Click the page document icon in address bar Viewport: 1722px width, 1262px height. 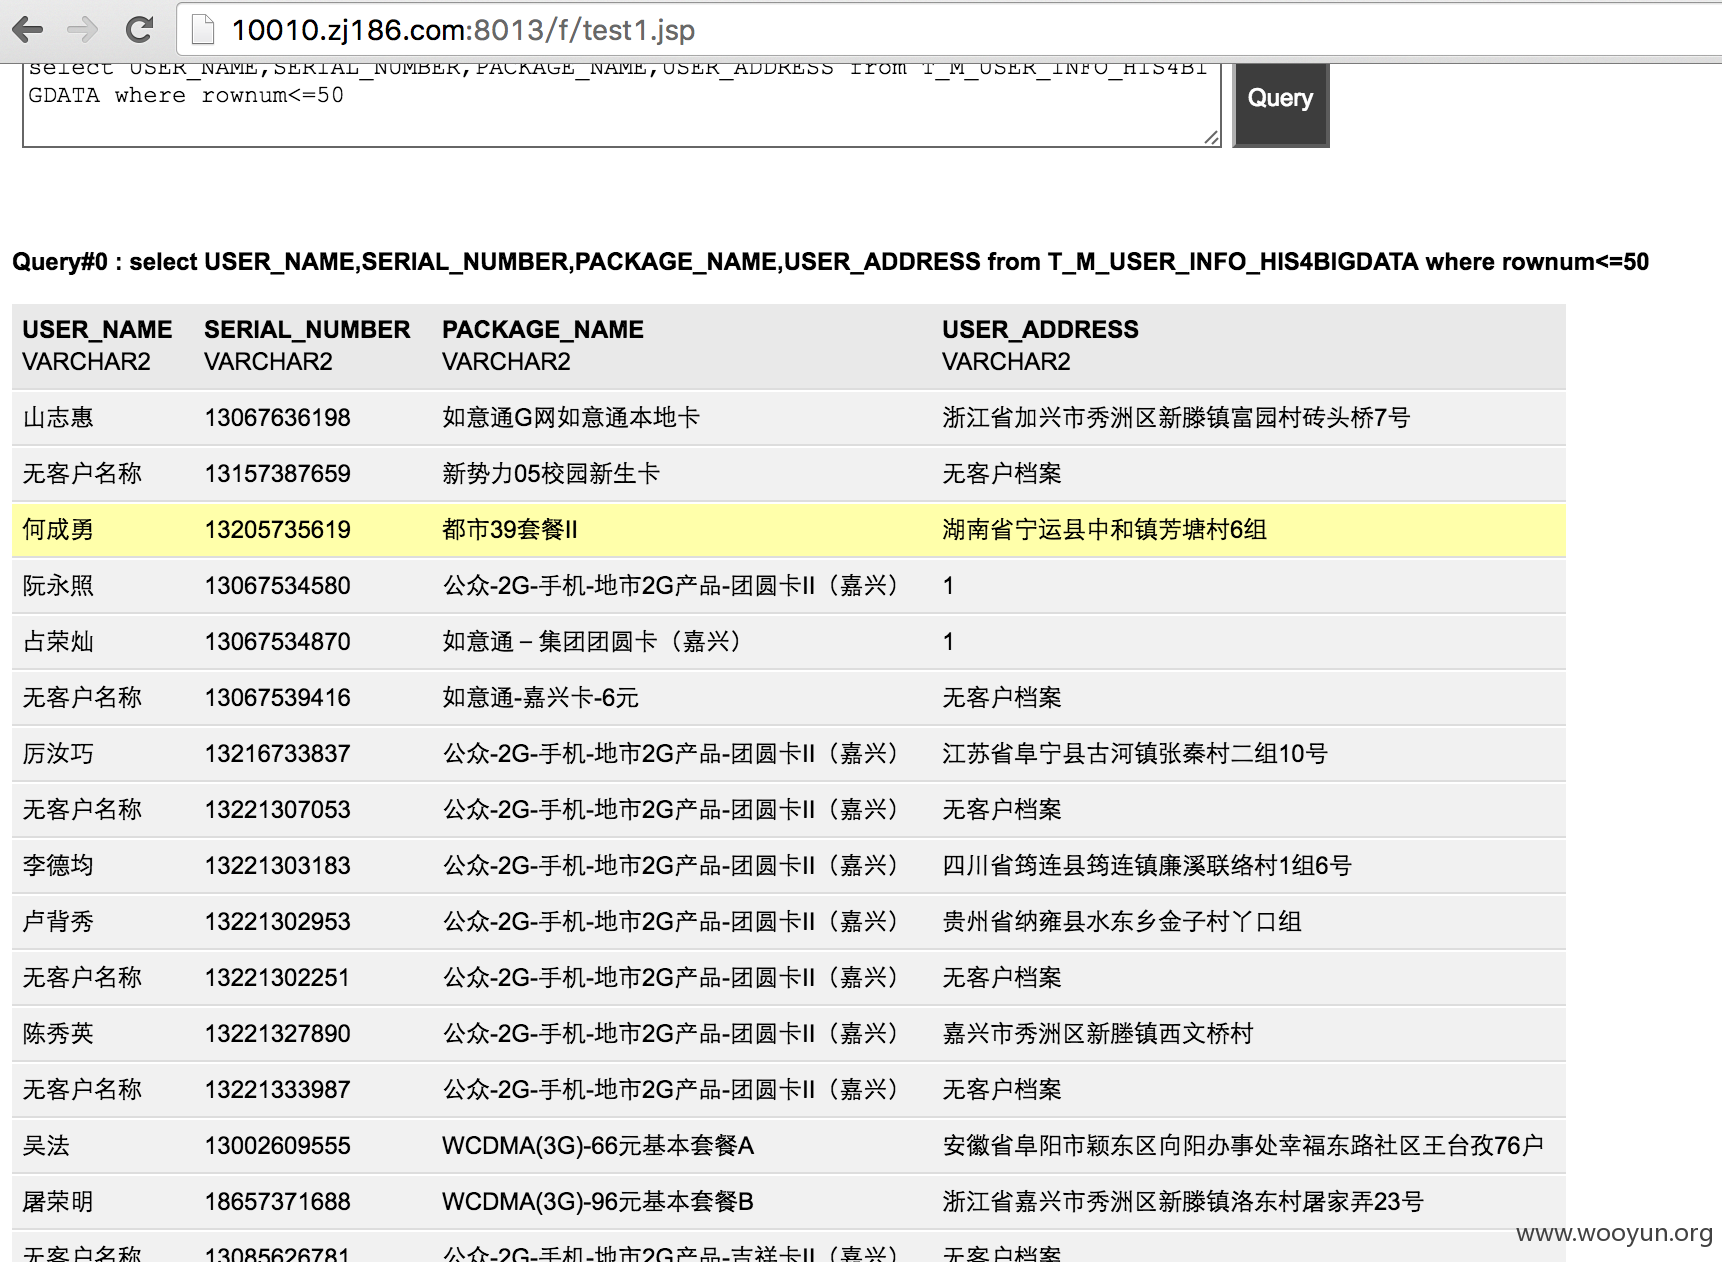pos(203,30)
